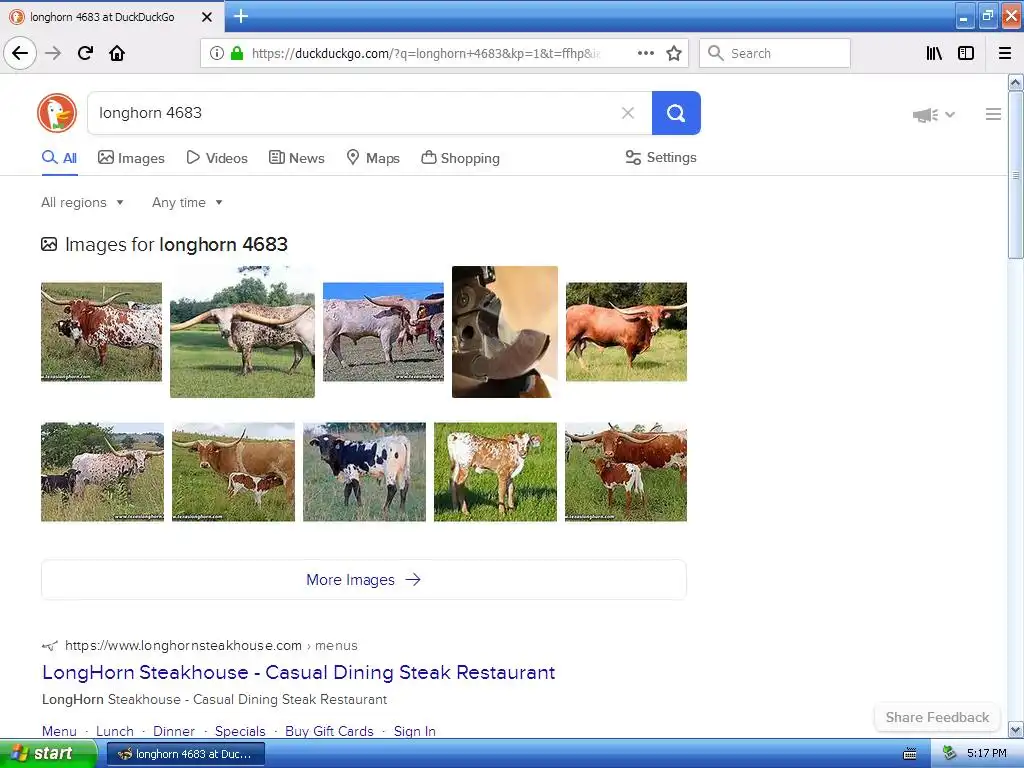Select the All results tab
Viewport: 1024px width, 768px height.
[59, 158]
